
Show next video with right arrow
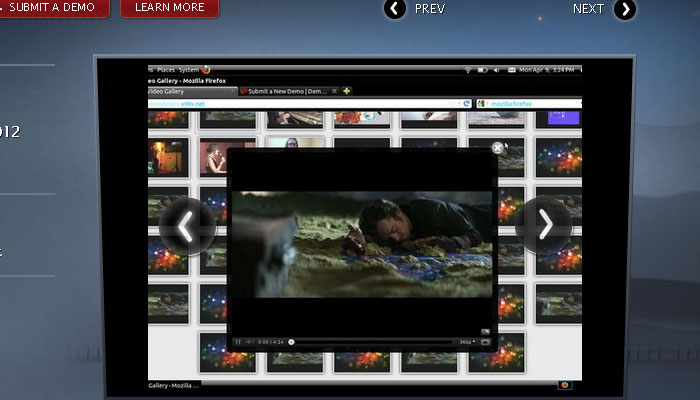click(x=544, y=225)
